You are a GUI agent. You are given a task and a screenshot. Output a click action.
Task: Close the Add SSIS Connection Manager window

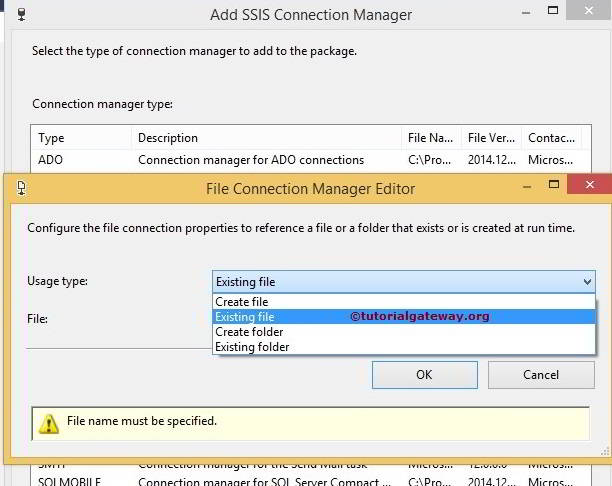(x=589, y=10)
